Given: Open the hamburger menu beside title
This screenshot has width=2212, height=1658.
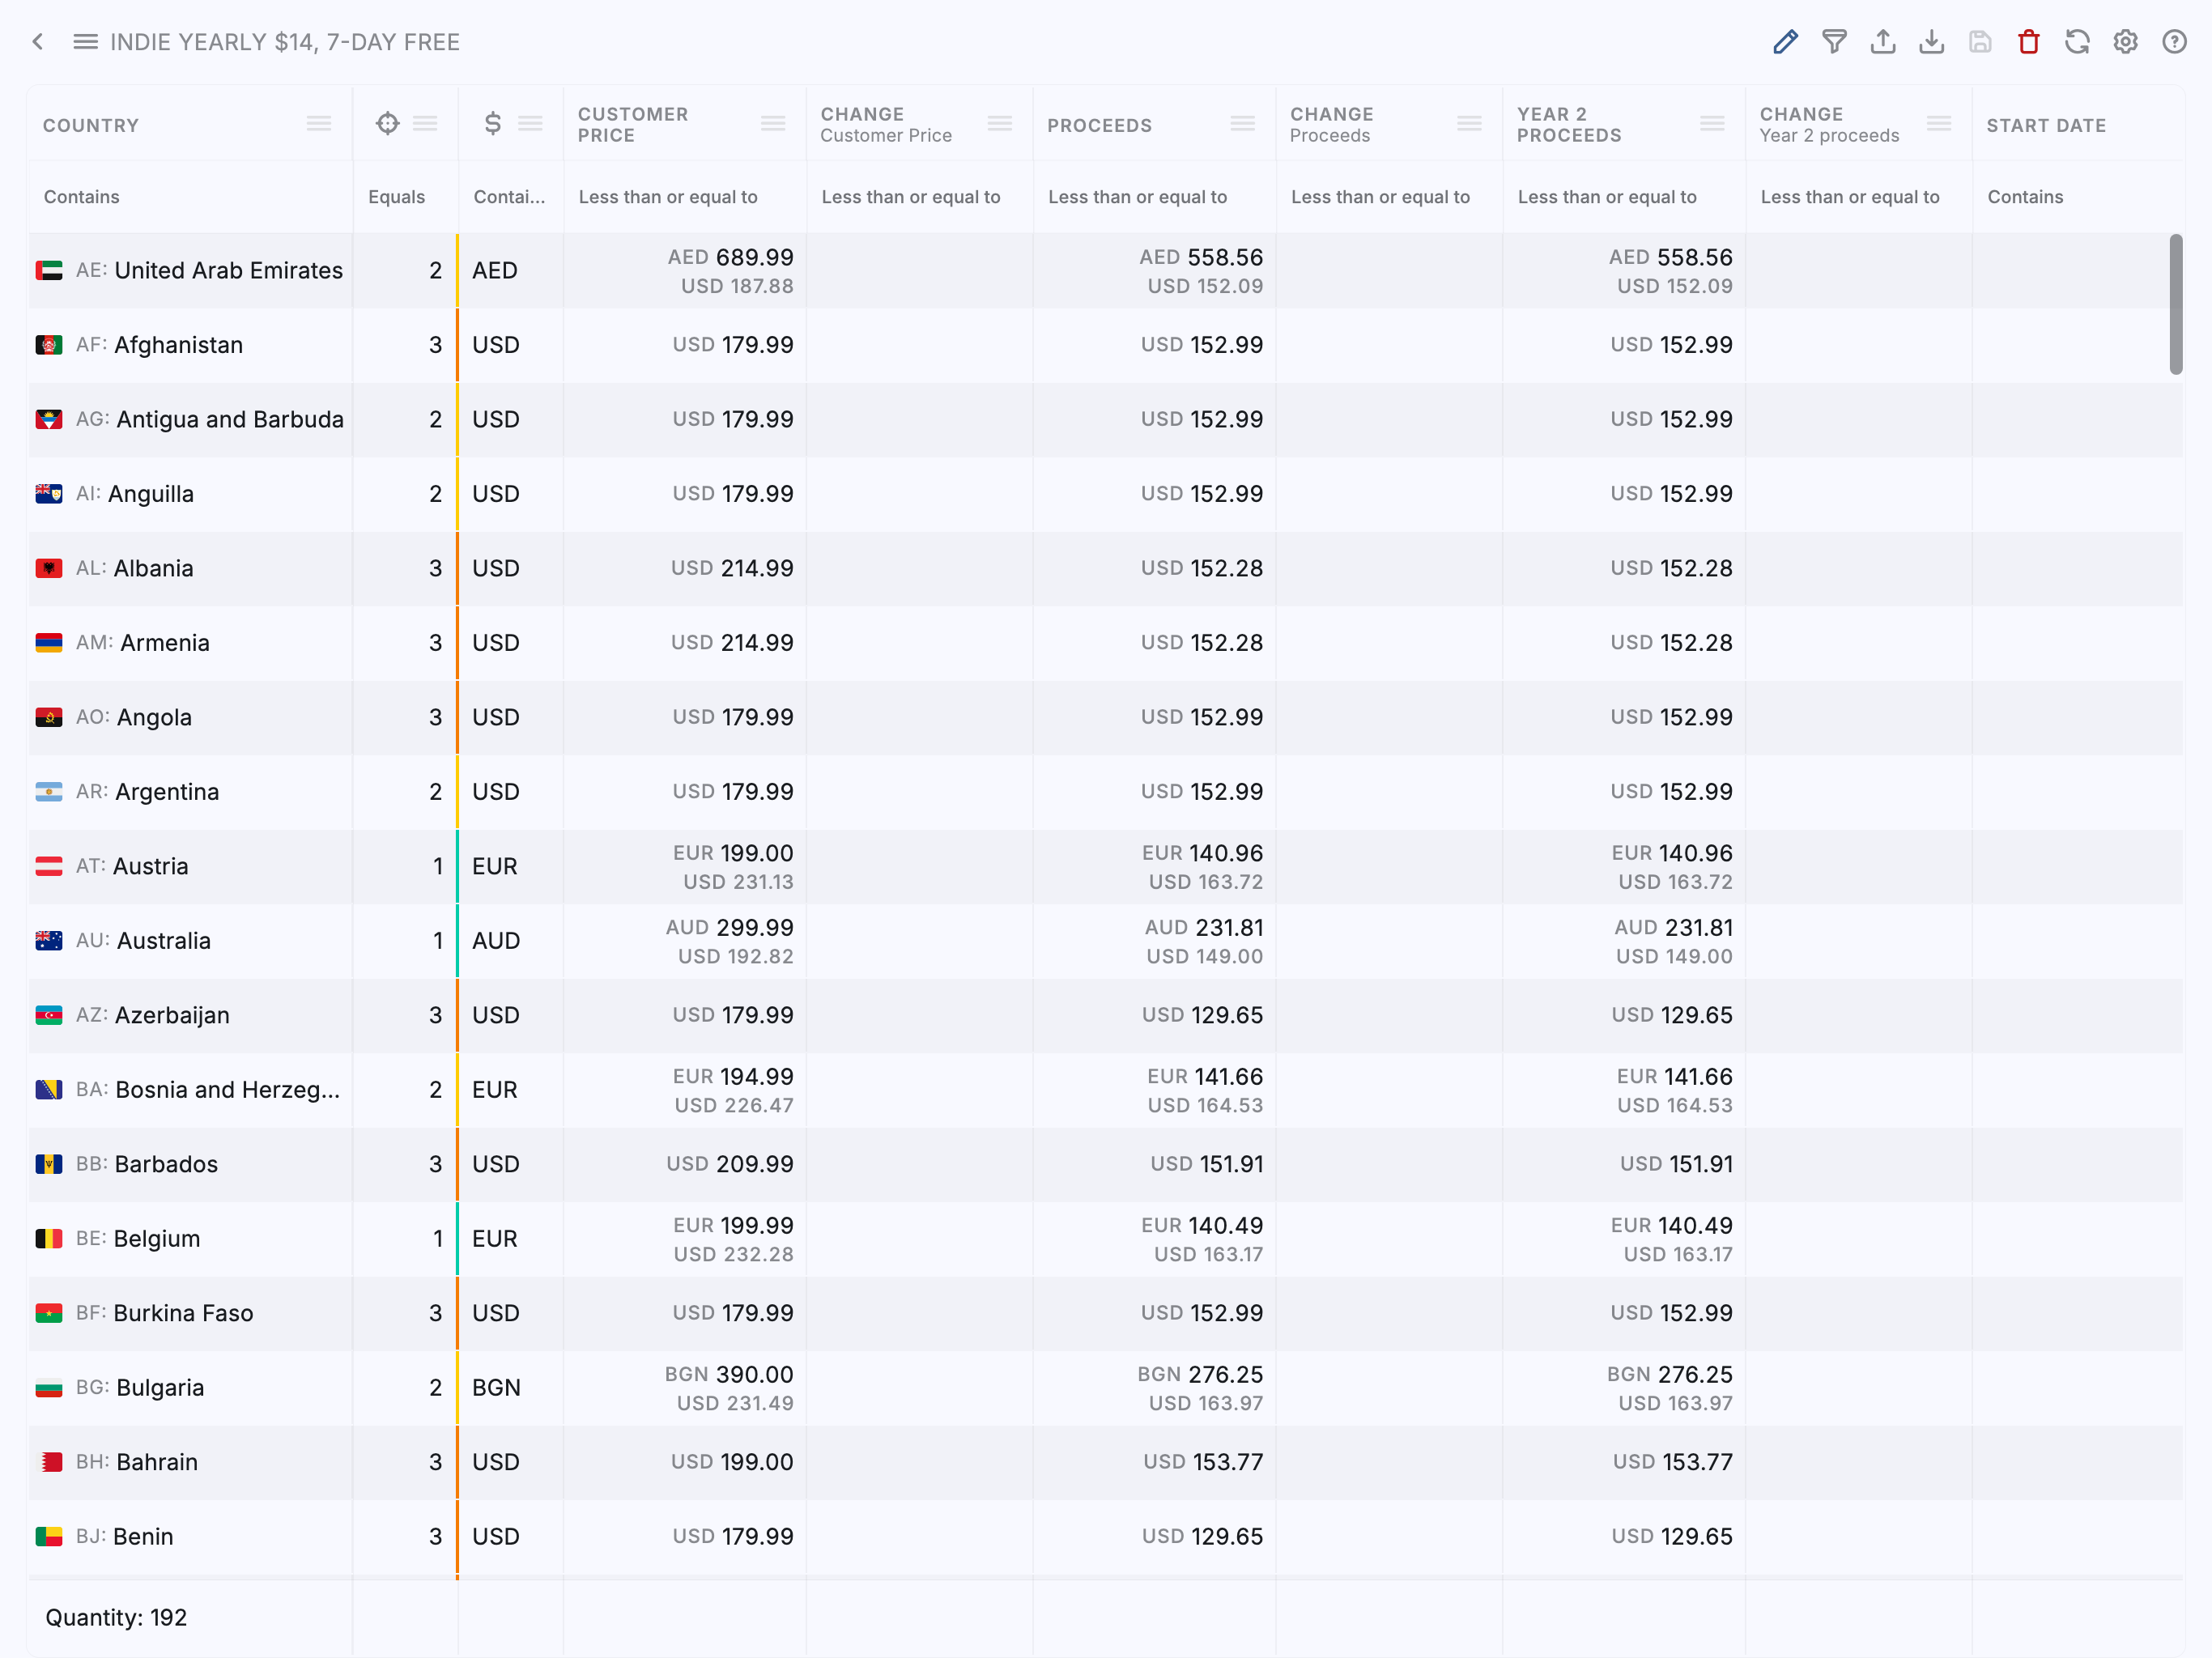Looking at the screenshot, I should [85, 42].
